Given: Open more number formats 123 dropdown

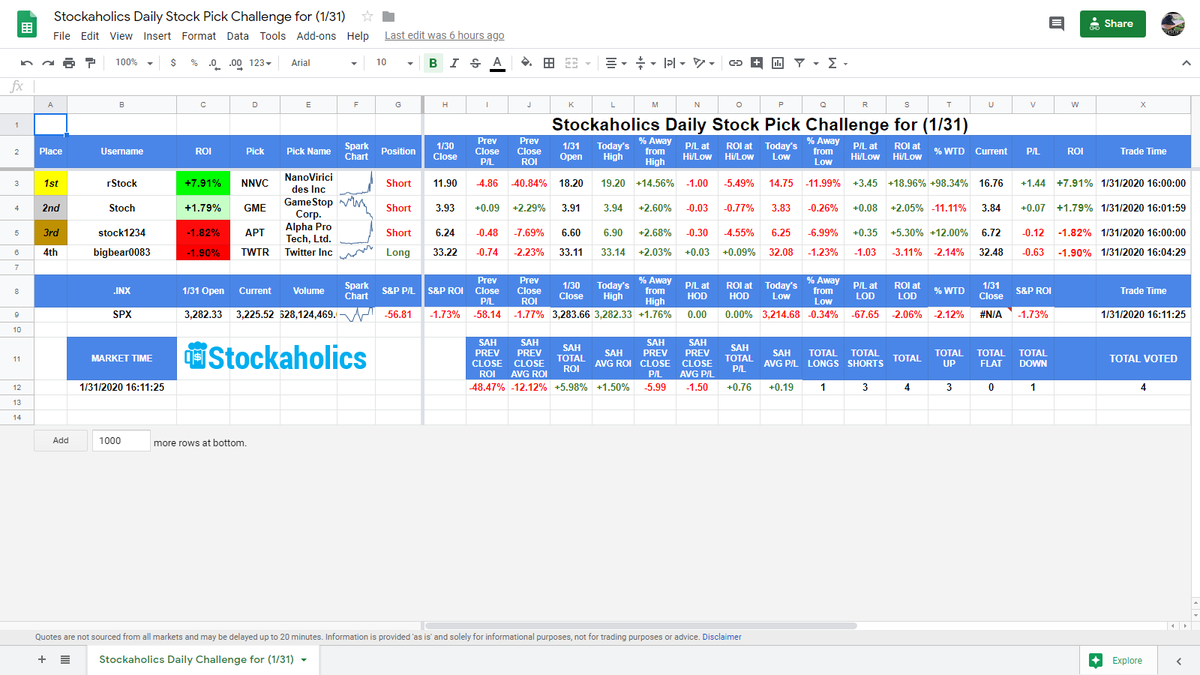Looking at the screenshot, I should (x=261, y=63).
